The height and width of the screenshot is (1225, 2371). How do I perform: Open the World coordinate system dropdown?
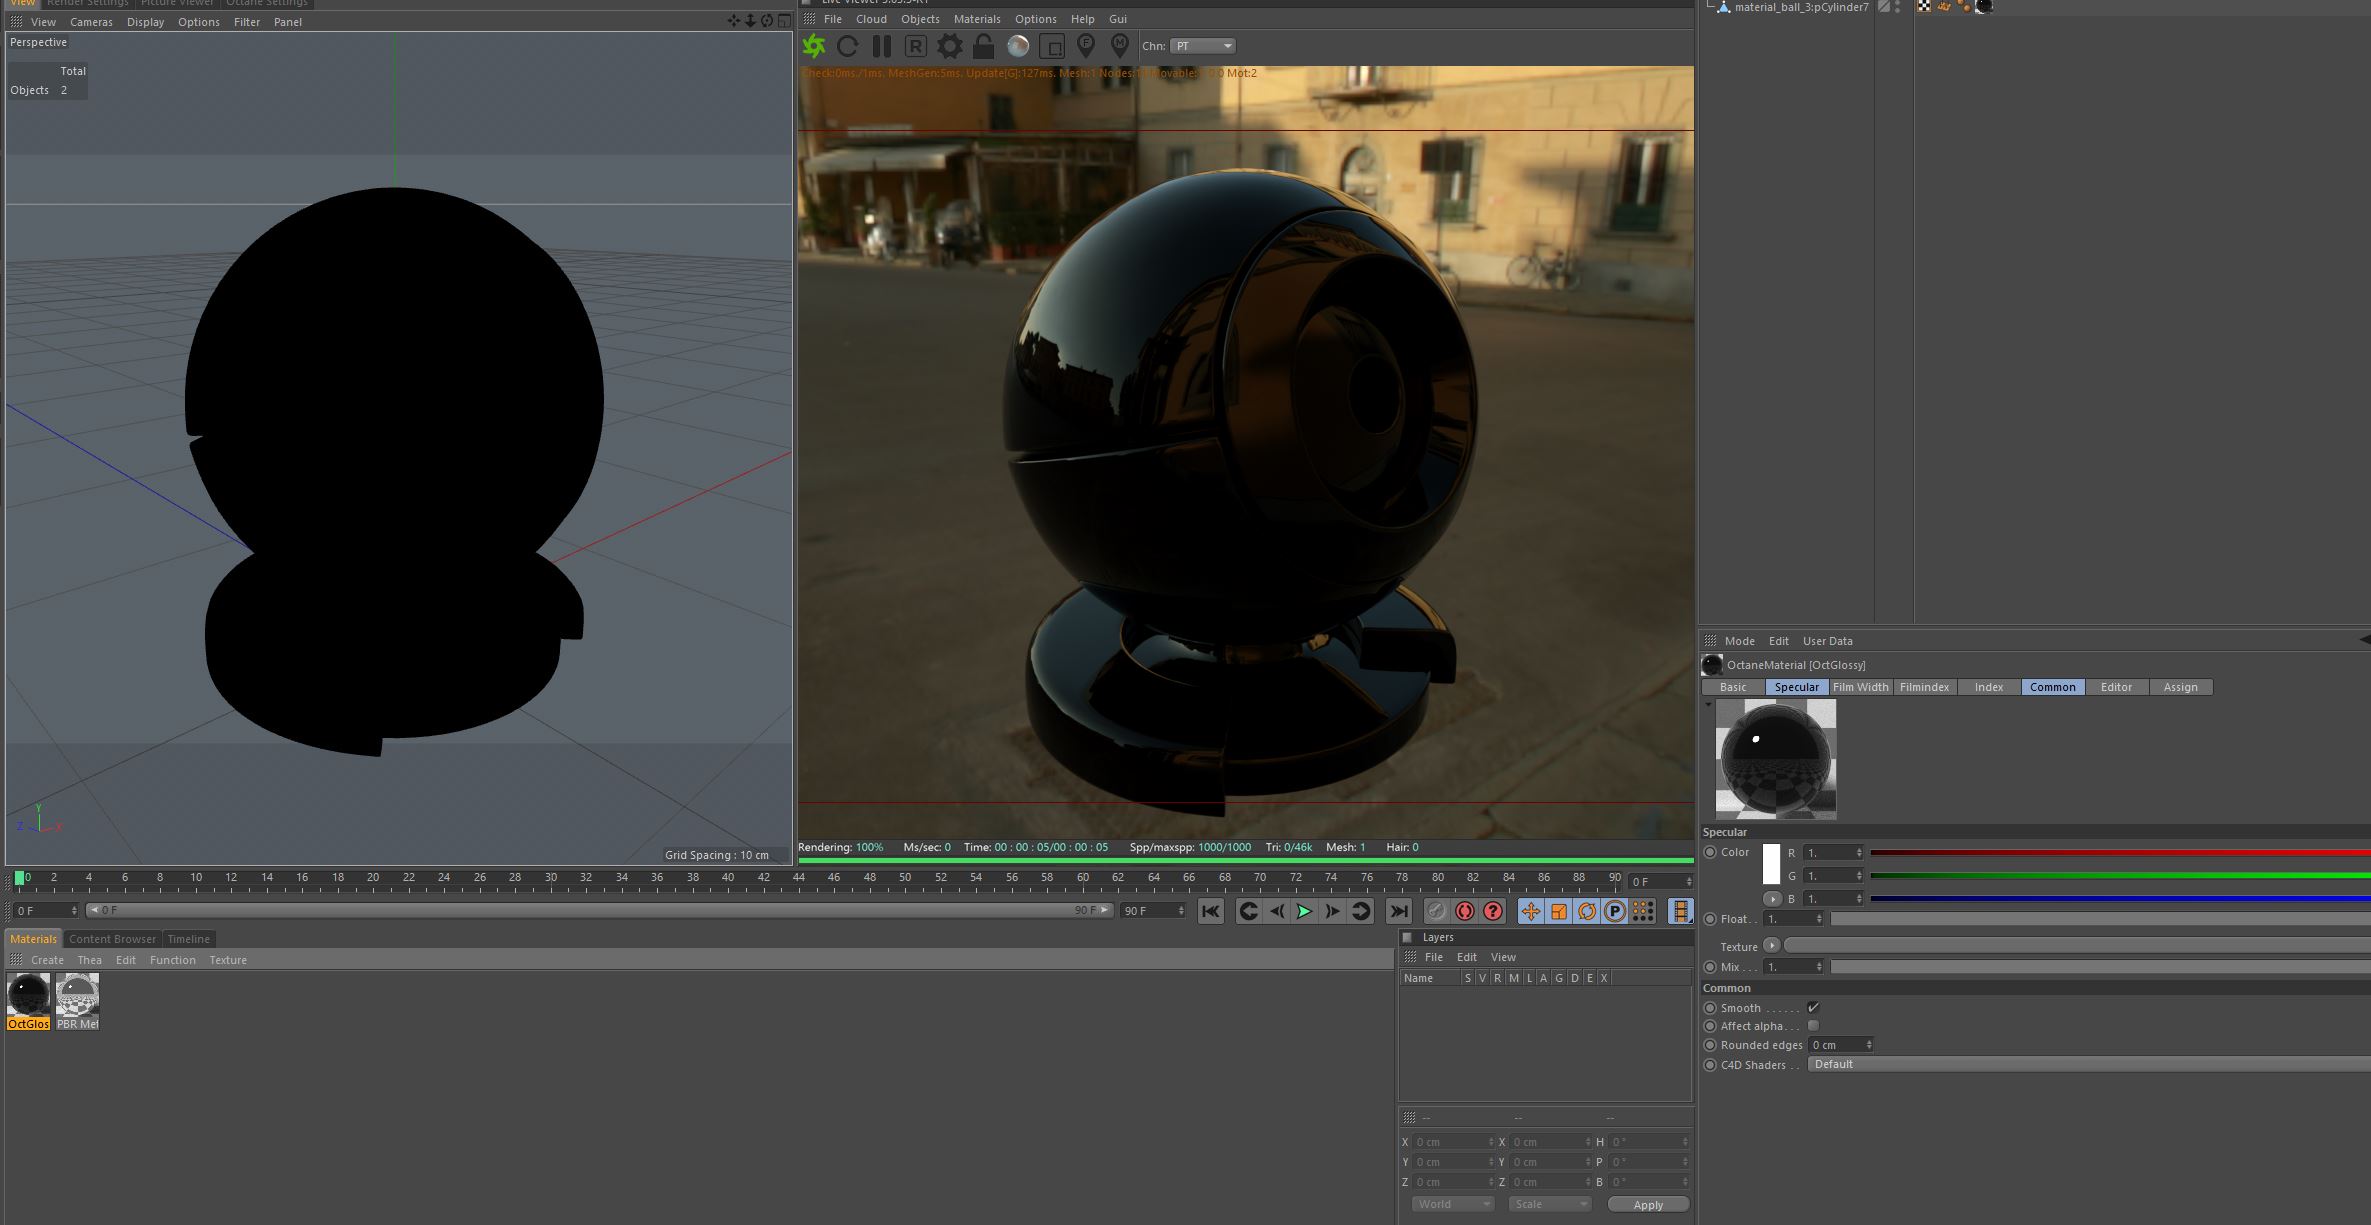pos(1452,1204)
